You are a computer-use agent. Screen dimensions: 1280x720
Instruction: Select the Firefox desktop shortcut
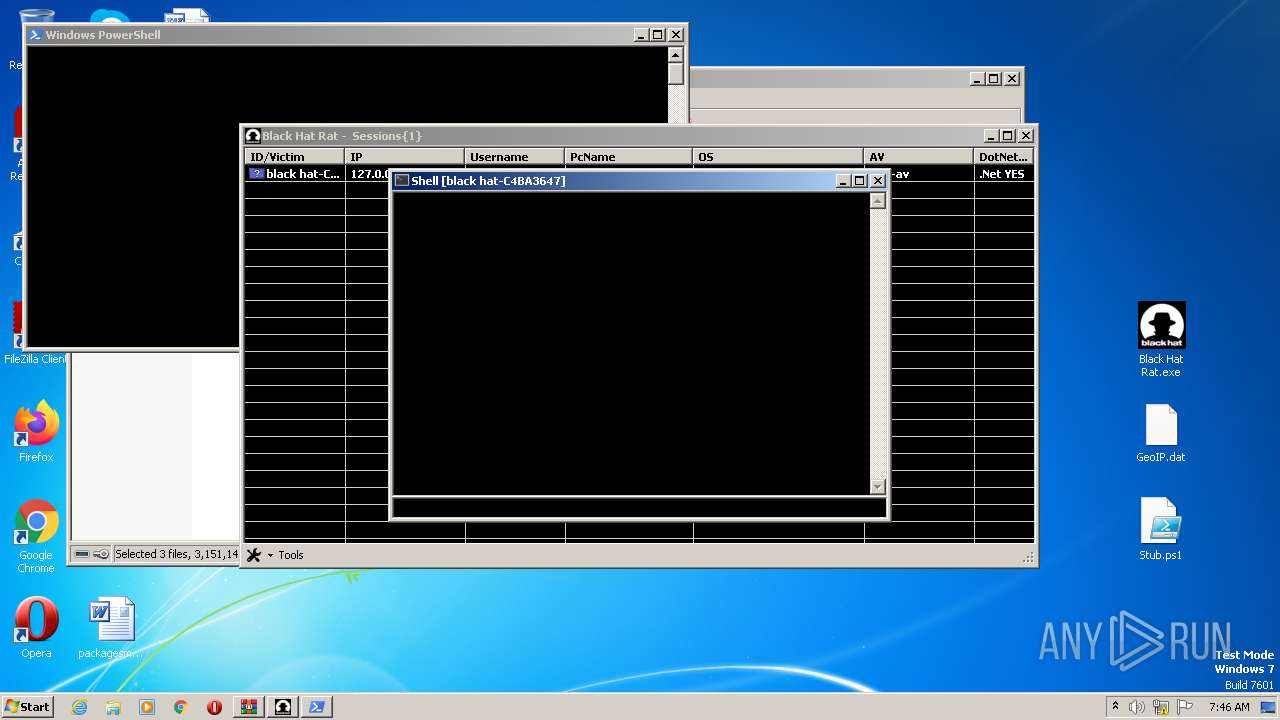(36, 432)
